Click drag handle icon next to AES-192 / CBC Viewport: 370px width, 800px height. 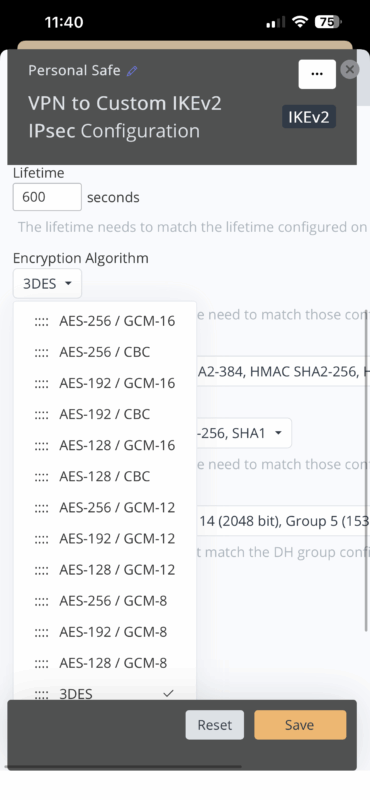pos(42,415)
